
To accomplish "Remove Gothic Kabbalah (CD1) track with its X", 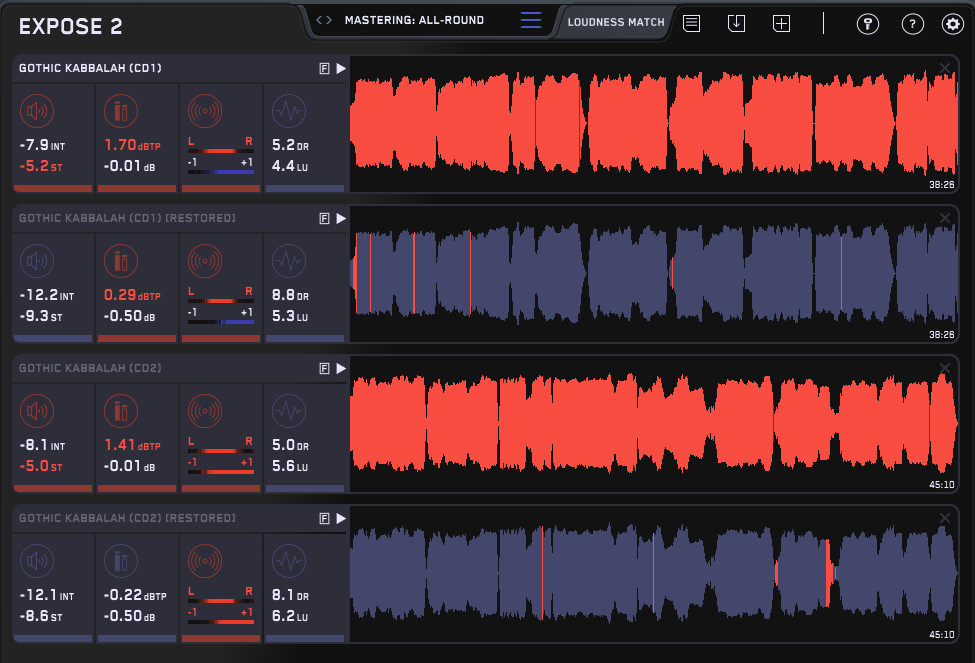I will pos(945,68).
